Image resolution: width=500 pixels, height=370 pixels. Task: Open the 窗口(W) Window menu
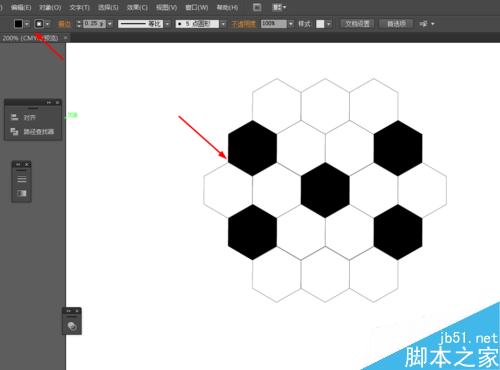point(197,7)
